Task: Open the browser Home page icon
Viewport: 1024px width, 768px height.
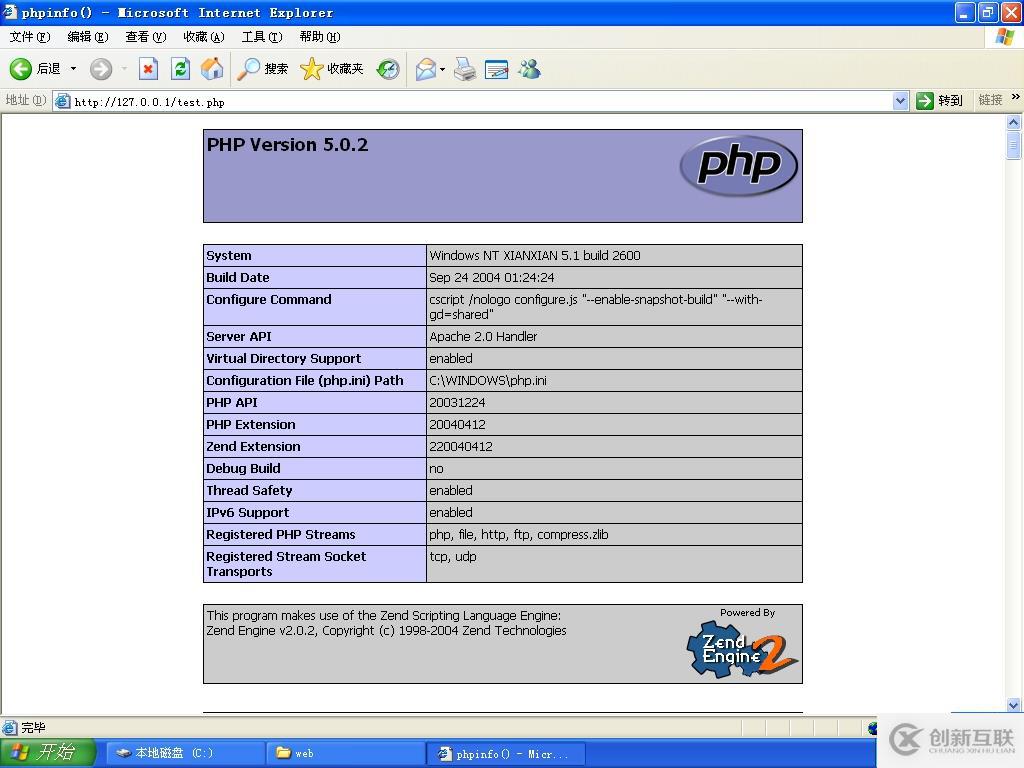Action: coord(210,69)
